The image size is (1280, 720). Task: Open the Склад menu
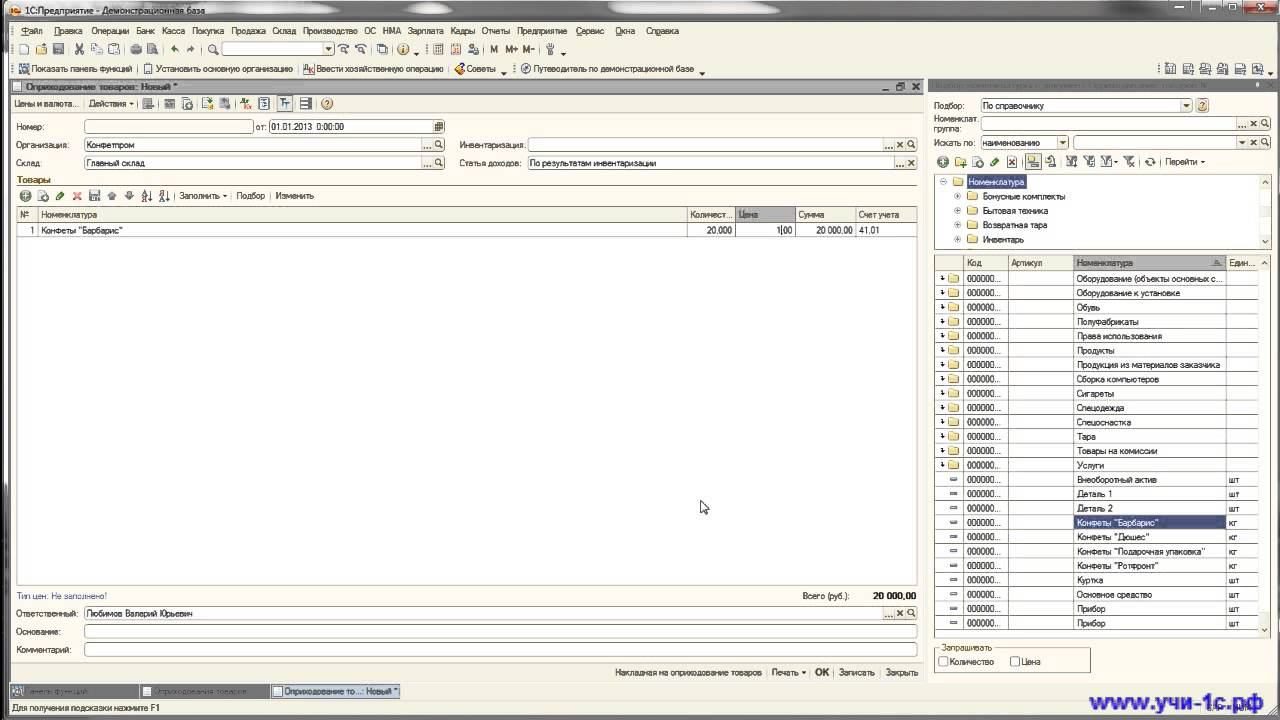pos(284,31)
